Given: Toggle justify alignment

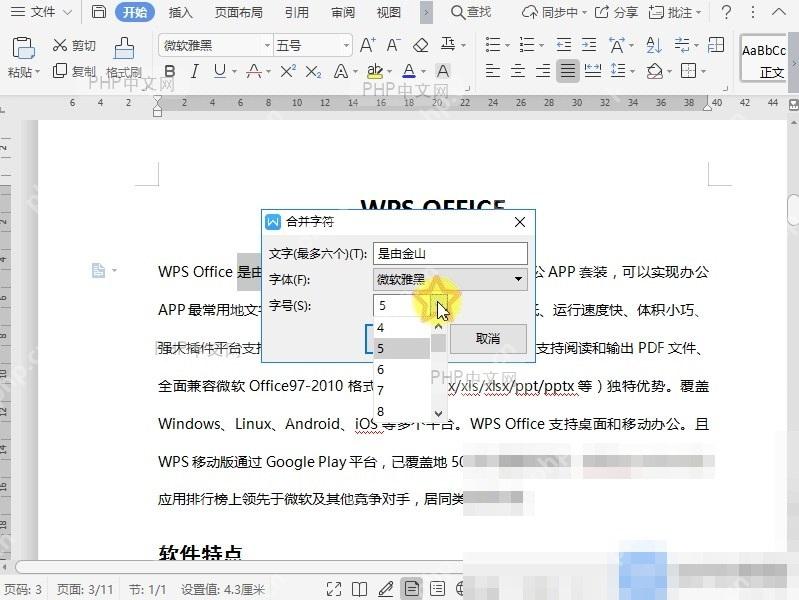Looking at the screenshot, I should tap(568, 71).
